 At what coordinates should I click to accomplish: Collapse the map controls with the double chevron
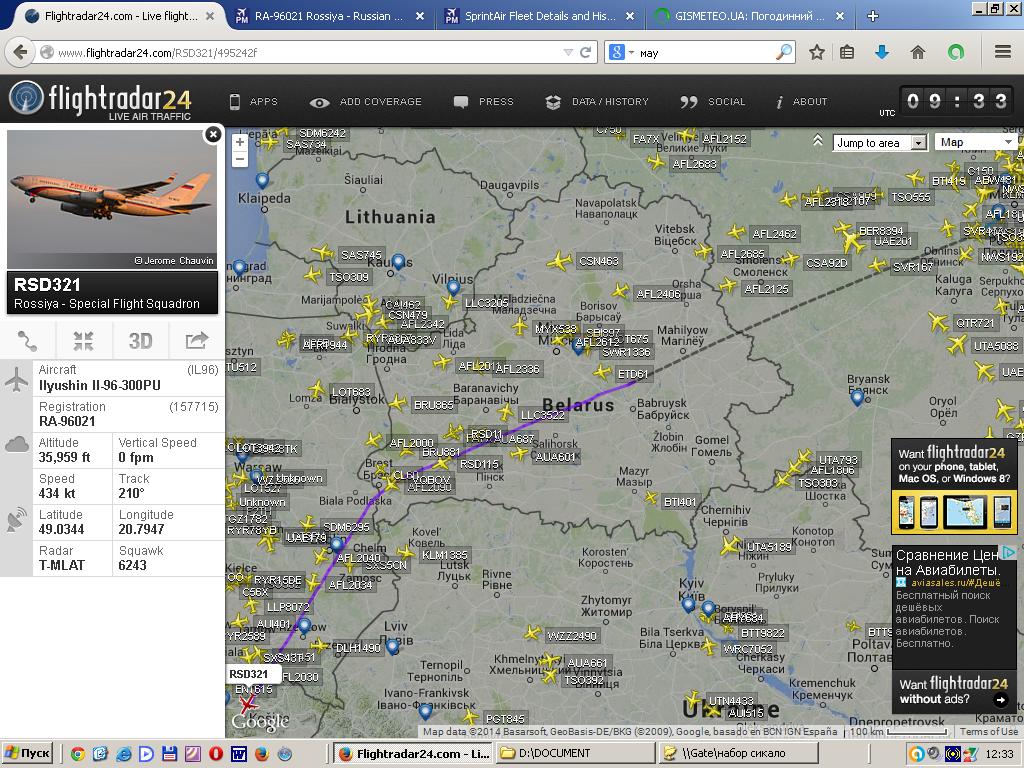tap(818, 142)
